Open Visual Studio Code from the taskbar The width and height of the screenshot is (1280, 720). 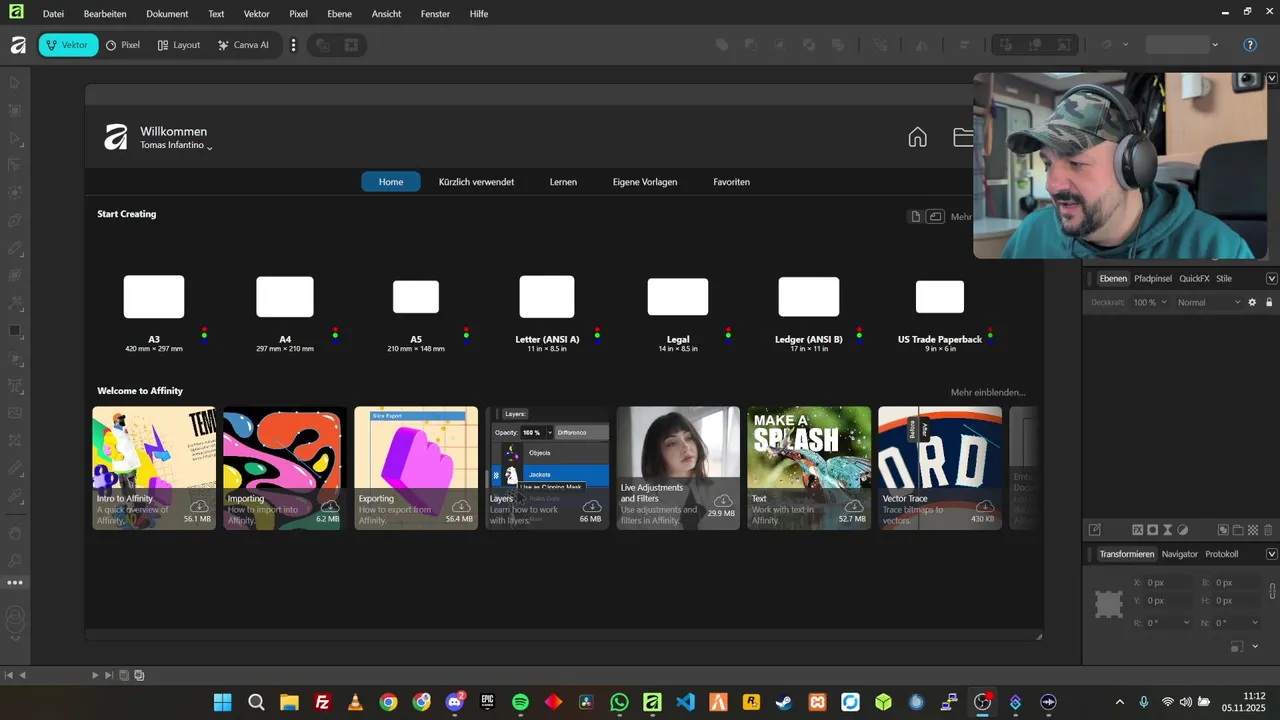click(x=685, y=702)
